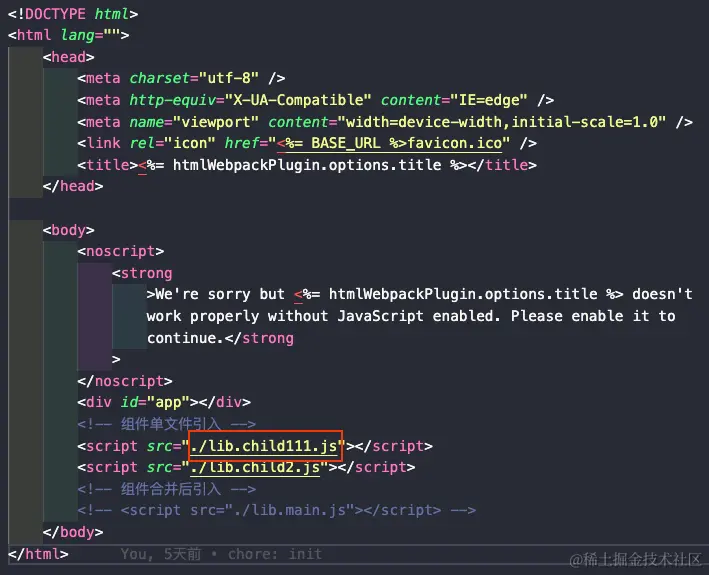
Task: Click the html lang attribute line
Action: [69, 35]
